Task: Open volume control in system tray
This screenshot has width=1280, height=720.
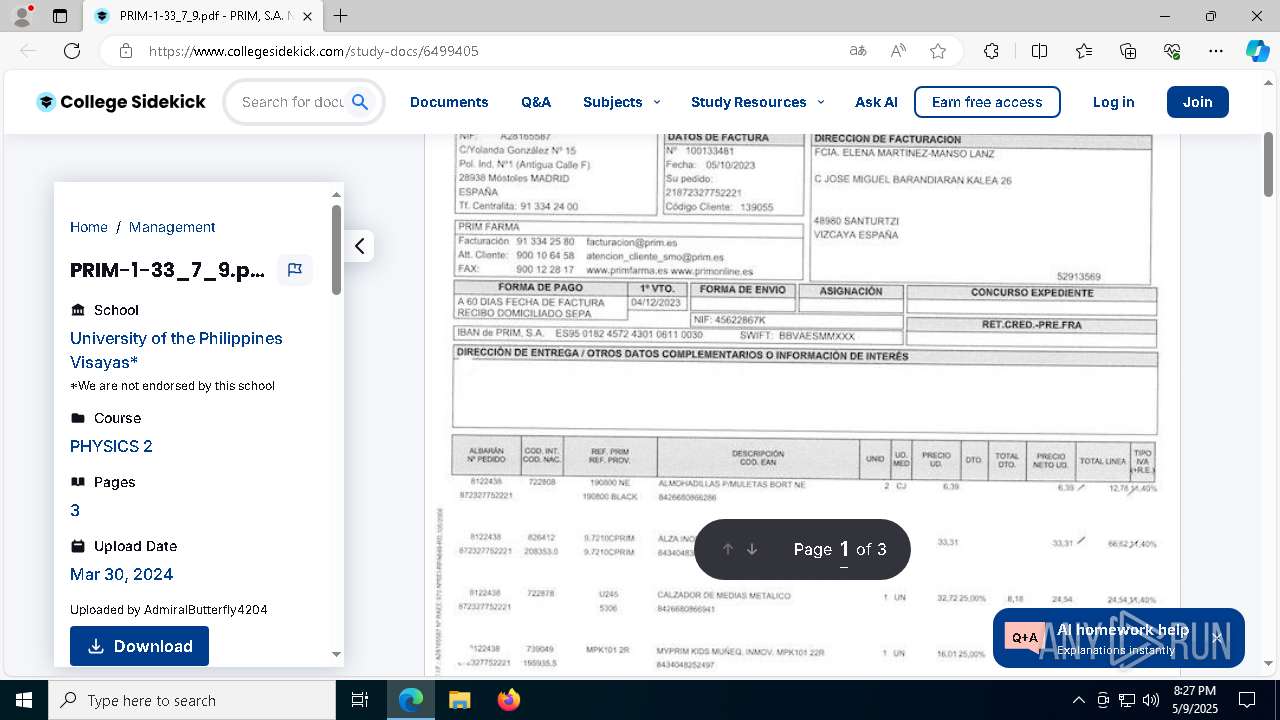Action: [1151, 700]
